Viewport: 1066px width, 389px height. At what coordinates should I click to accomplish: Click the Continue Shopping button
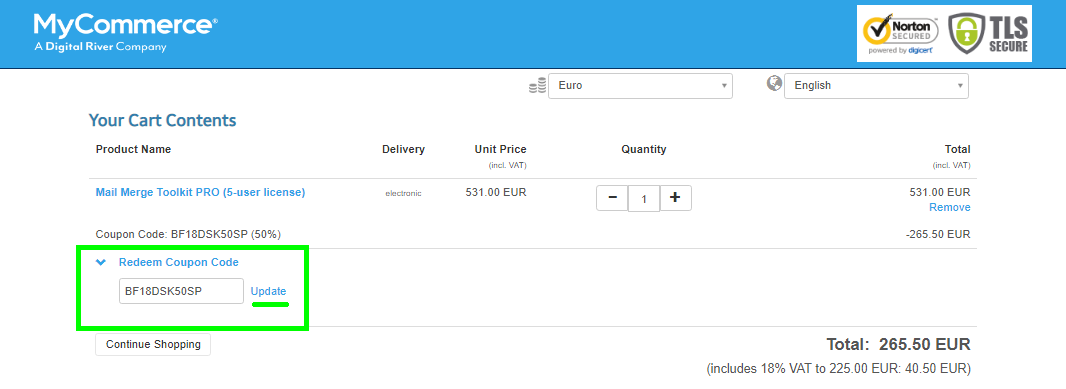point(153,344)
